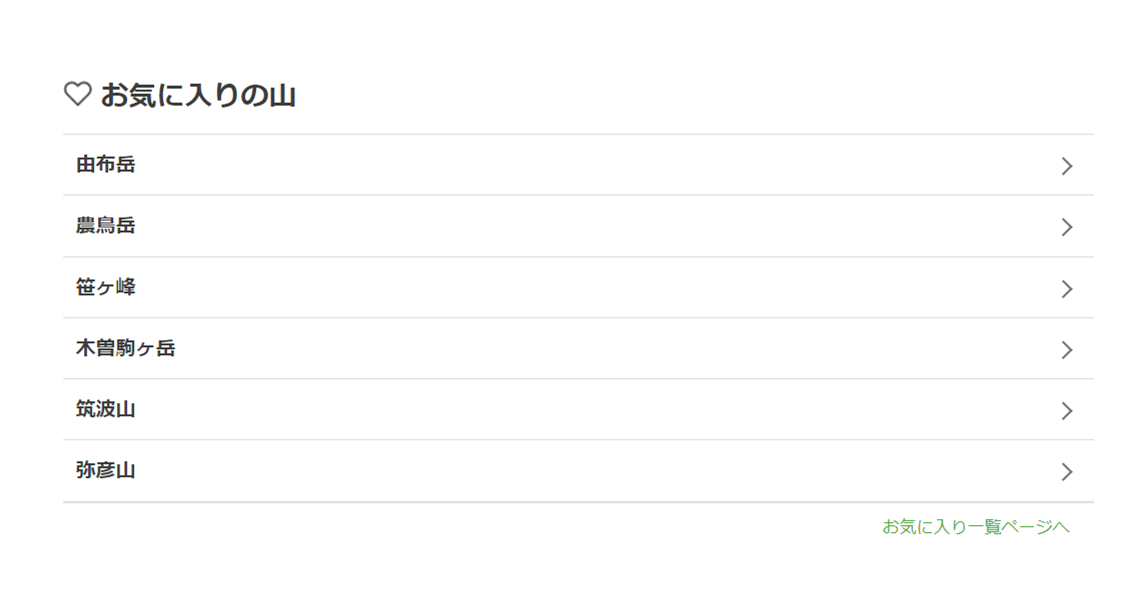This screenshot has width=1126, height=612.
Task: Click the empty middle area of 由布岳 row
Action: (578, 166)
